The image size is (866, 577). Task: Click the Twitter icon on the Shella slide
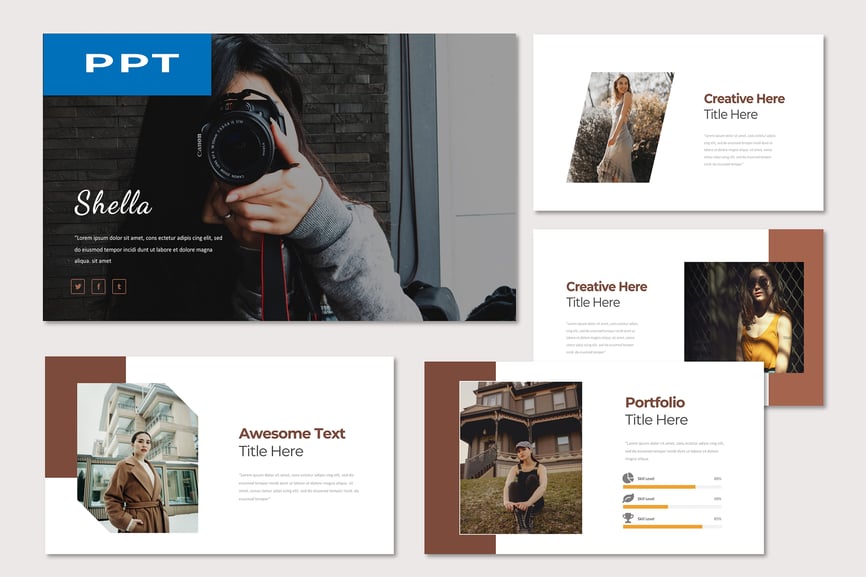pyautogui.click(x=78, y=286)
